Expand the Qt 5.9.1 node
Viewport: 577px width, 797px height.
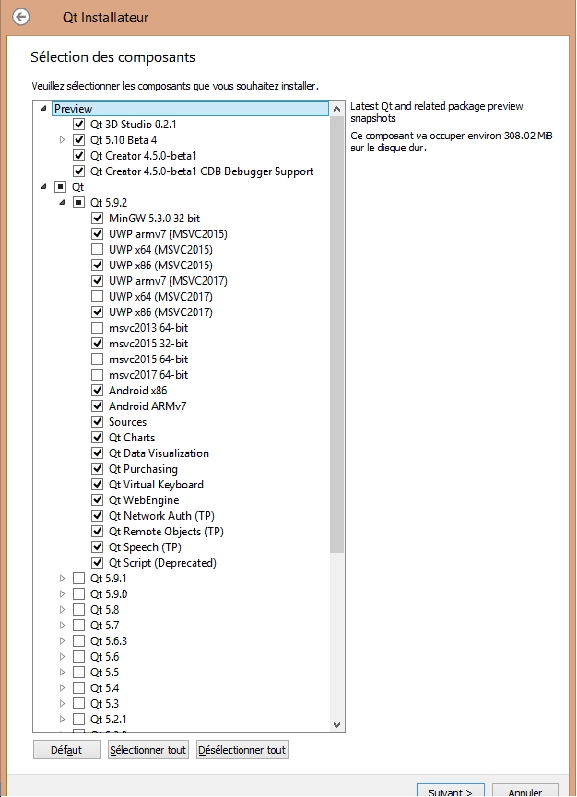[63, 578]
